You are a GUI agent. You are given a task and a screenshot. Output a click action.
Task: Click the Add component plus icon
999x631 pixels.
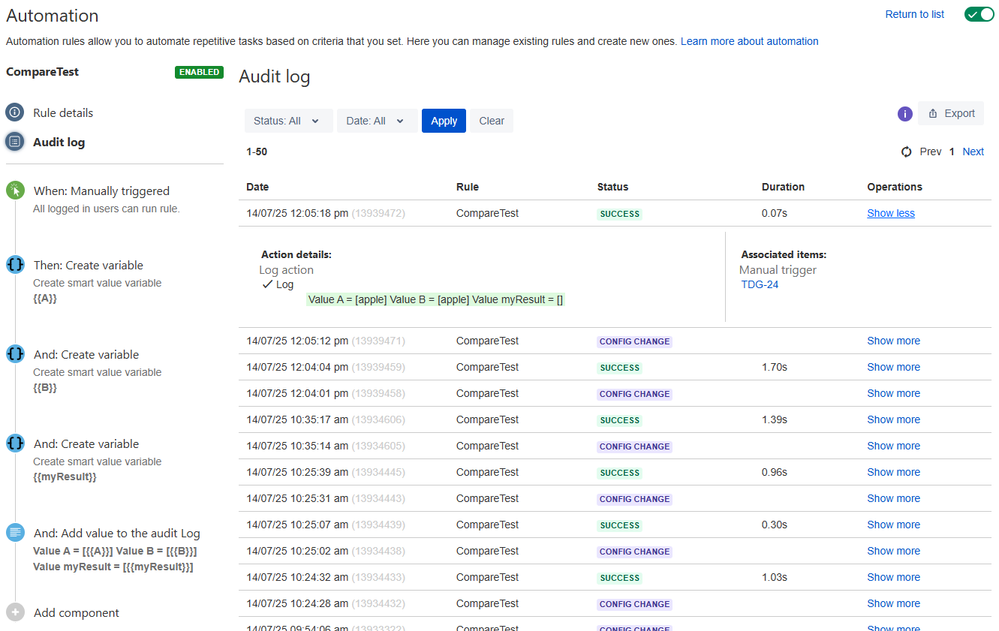coord(15,612)
